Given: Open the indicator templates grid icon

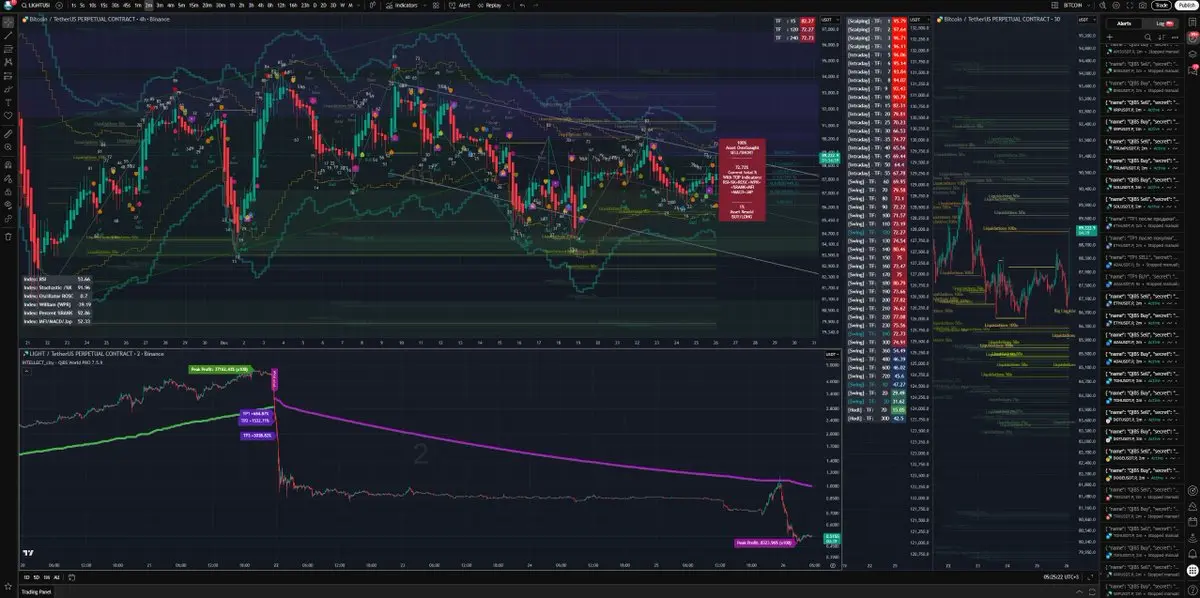Looking at the screenshot, I should pyautogui.click(x=436, y=5).
